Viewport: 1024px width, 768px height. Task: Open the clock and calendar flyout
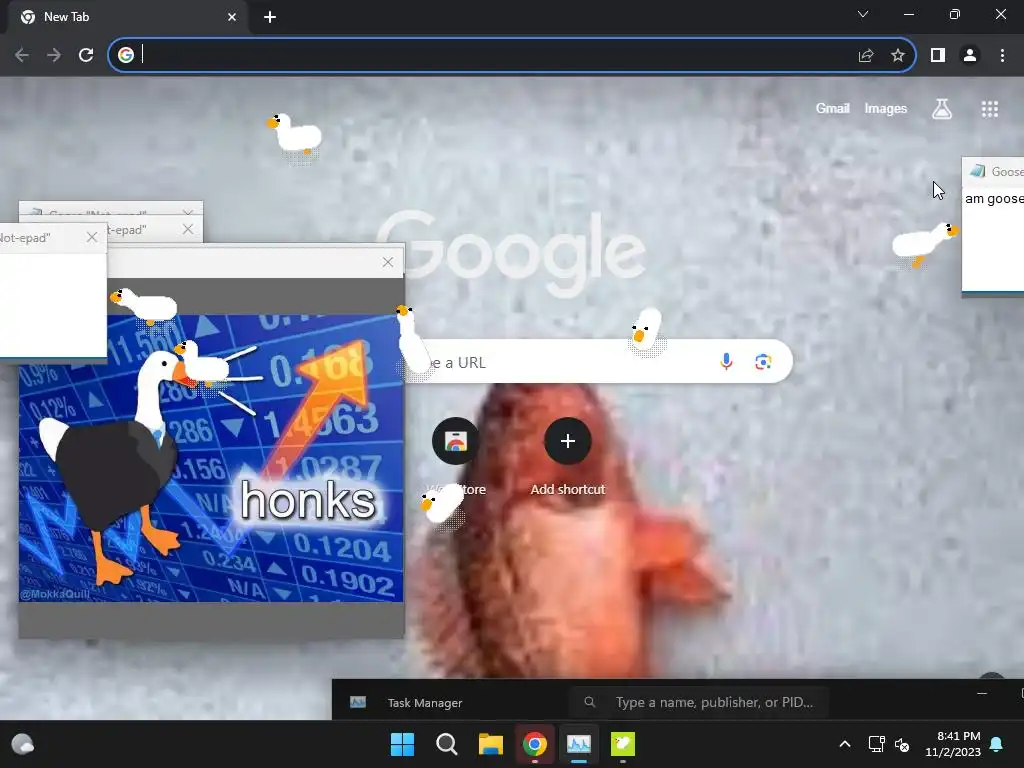(x=953, y=744)
